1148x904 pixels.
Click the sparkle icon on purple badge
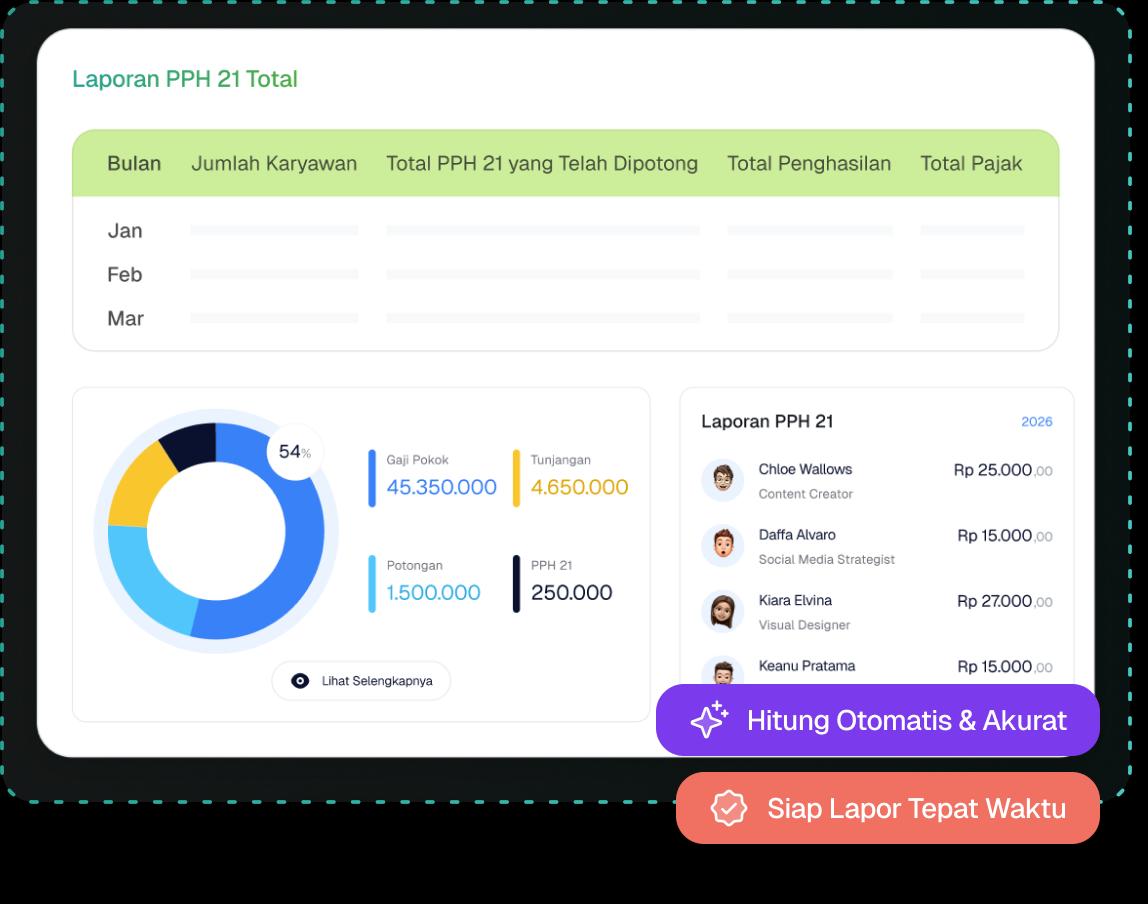pyautogui.click(x=709, y=720)
